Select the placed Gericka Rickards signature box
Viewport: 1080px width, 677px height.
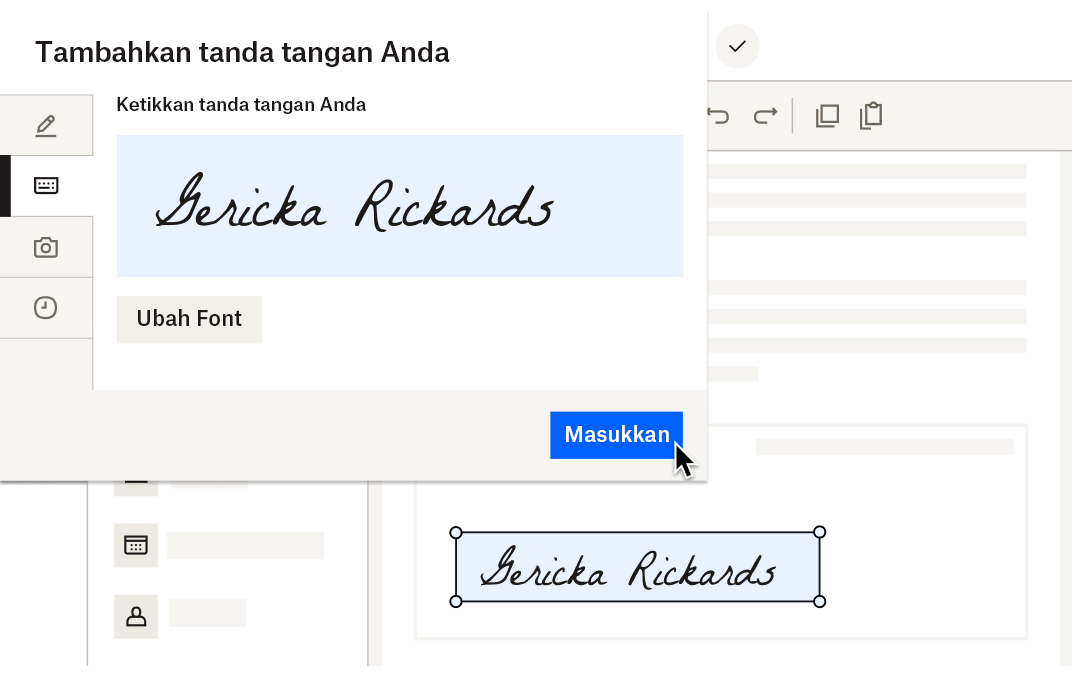(637, 567)
